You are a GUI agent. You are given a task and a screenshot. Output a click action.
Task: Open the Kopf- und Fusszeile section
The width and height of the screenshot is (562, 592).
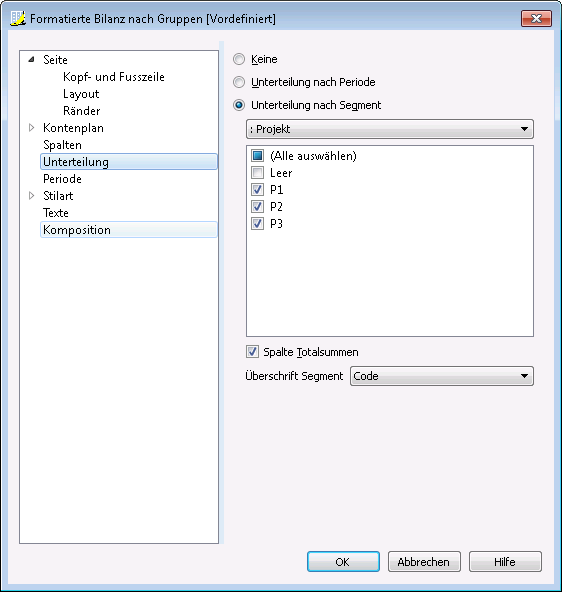(114, 77)
